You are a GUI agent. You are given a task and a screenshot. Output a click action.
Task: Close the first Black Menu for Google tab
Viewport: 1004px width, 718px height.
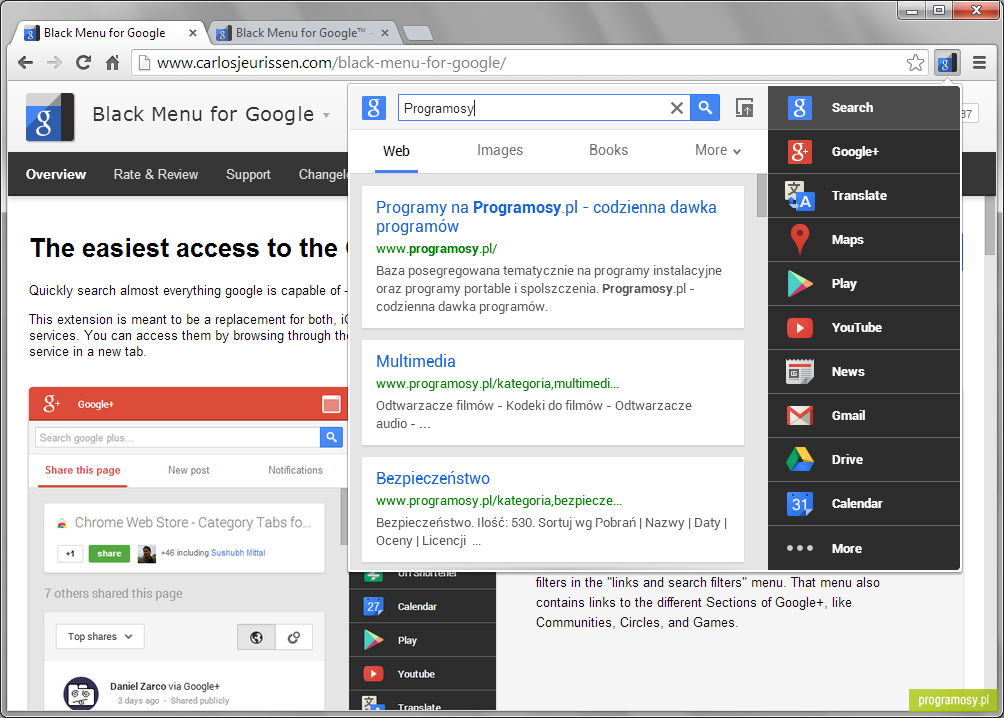(x=193, y=33)
